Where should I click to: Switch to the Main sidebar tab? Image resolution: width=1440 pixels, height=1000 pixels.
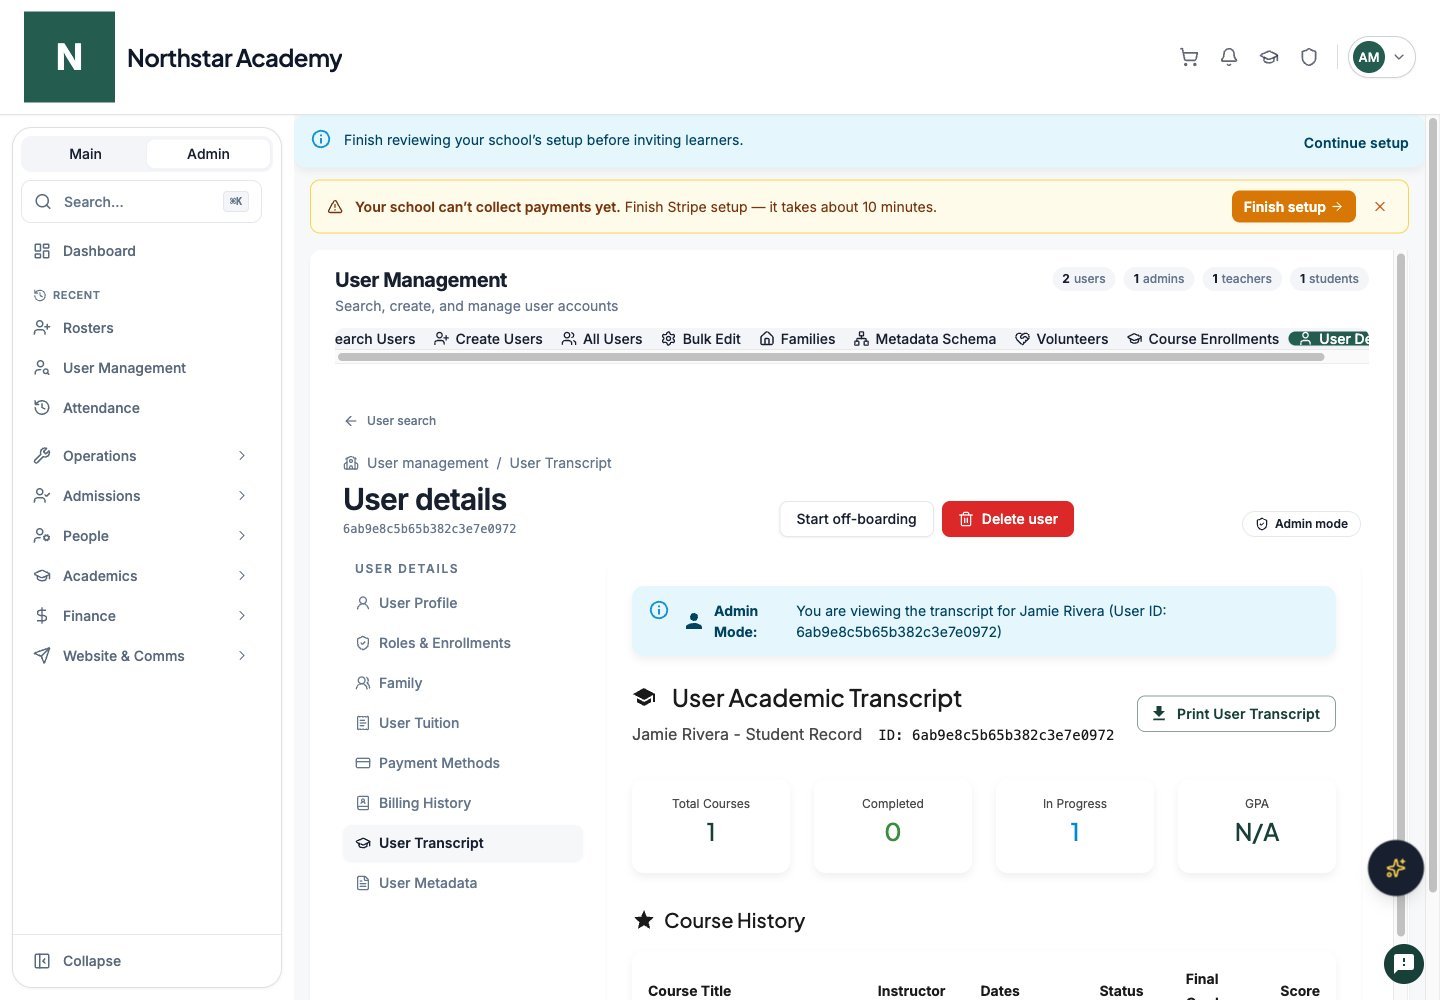pos(85,154)
